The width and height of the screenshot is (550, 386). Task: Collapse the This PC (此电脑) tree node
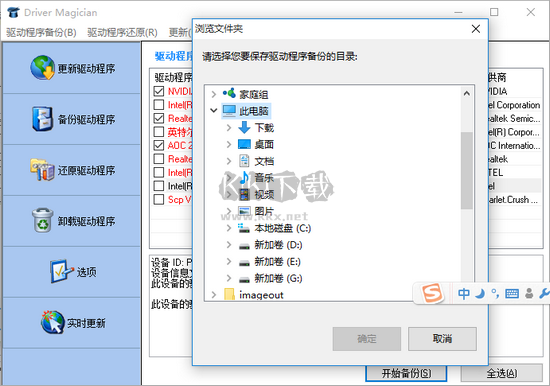pos(214,111)
